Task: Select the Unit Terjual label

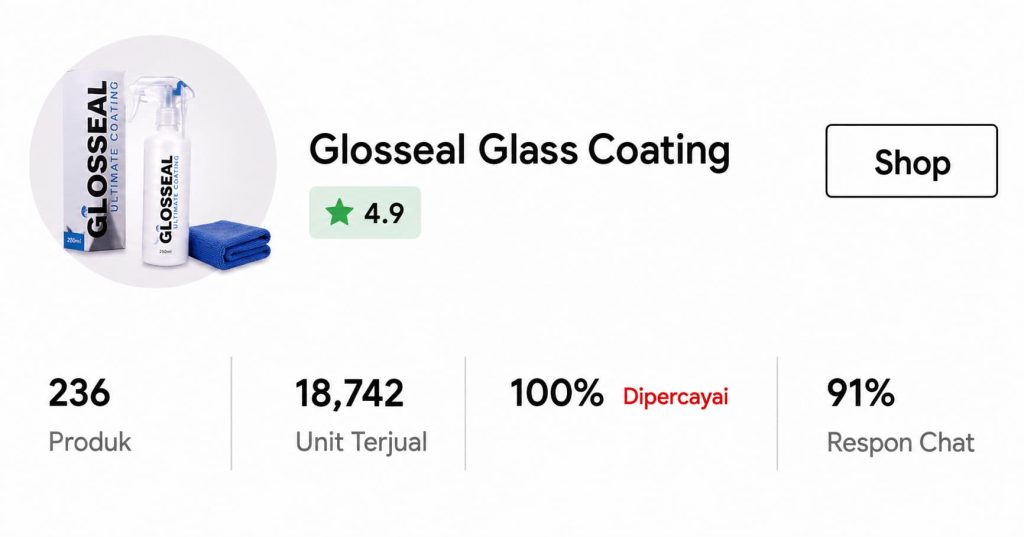Action: point(361,442)
